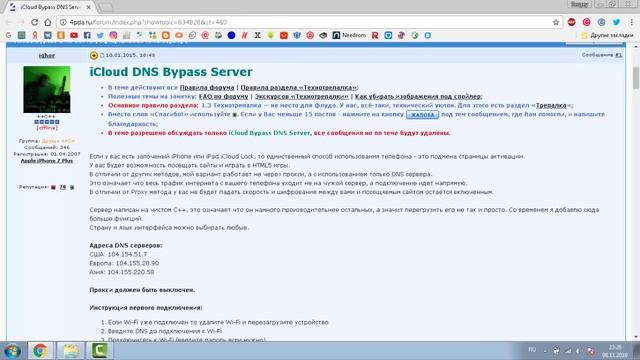Raise reputation with the green plus button
The image size is (640, 360).
[72, 187]
